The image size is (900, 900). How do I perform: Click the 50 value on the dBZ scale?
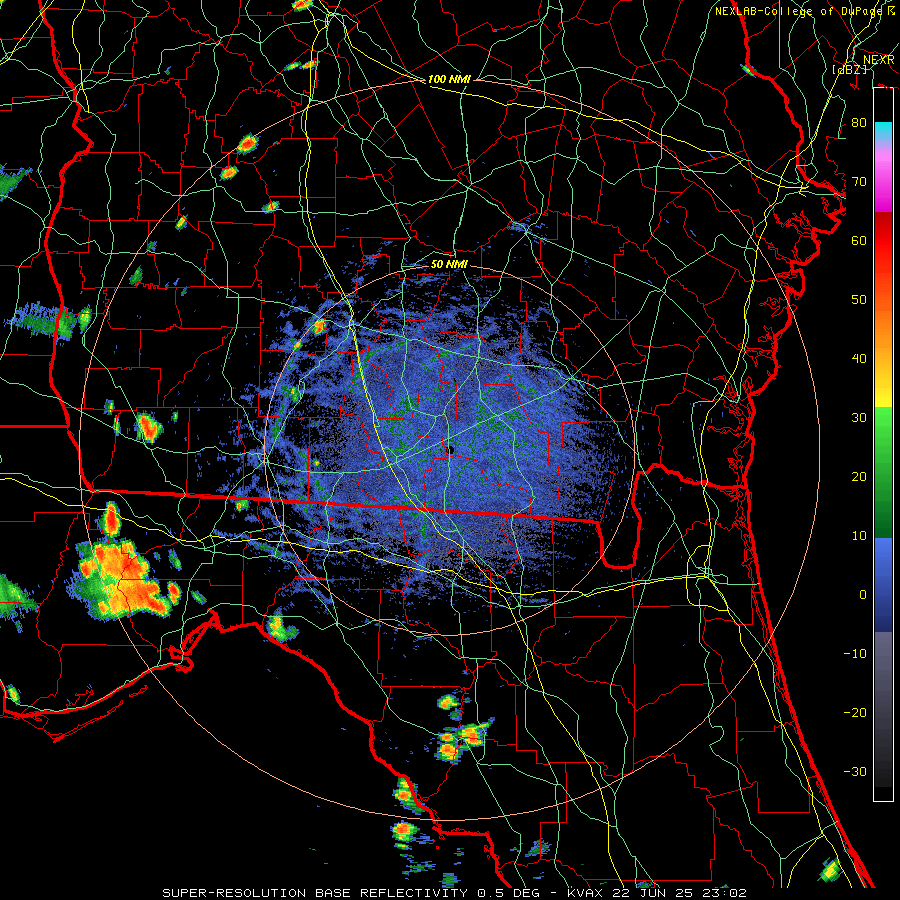point(859,300)
